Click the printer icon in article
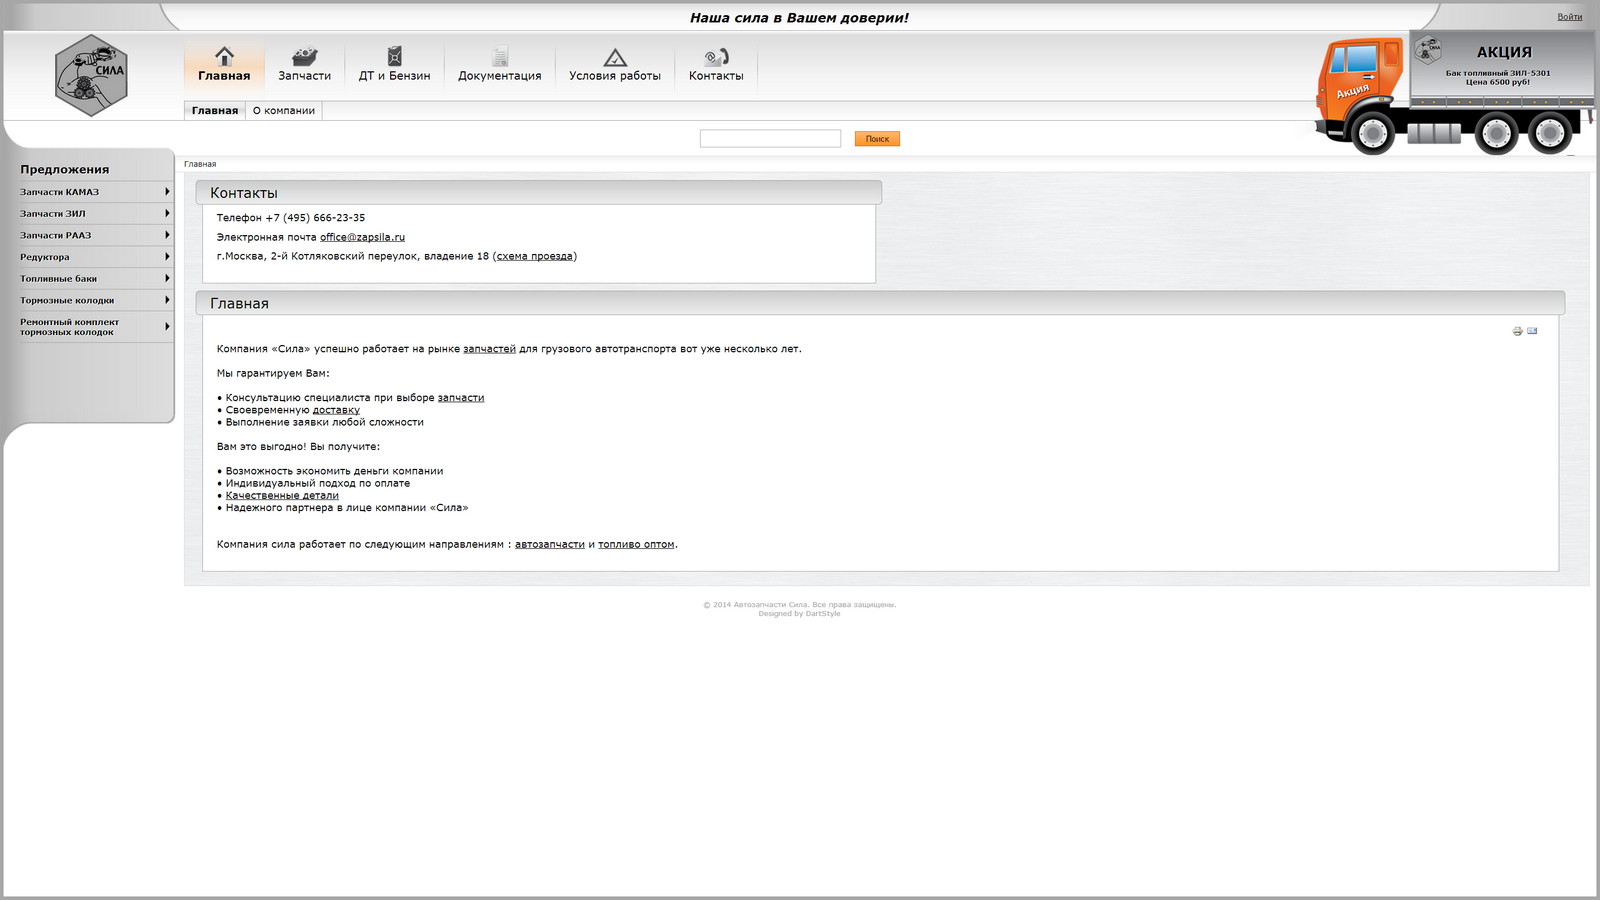 coord(1517,331)
